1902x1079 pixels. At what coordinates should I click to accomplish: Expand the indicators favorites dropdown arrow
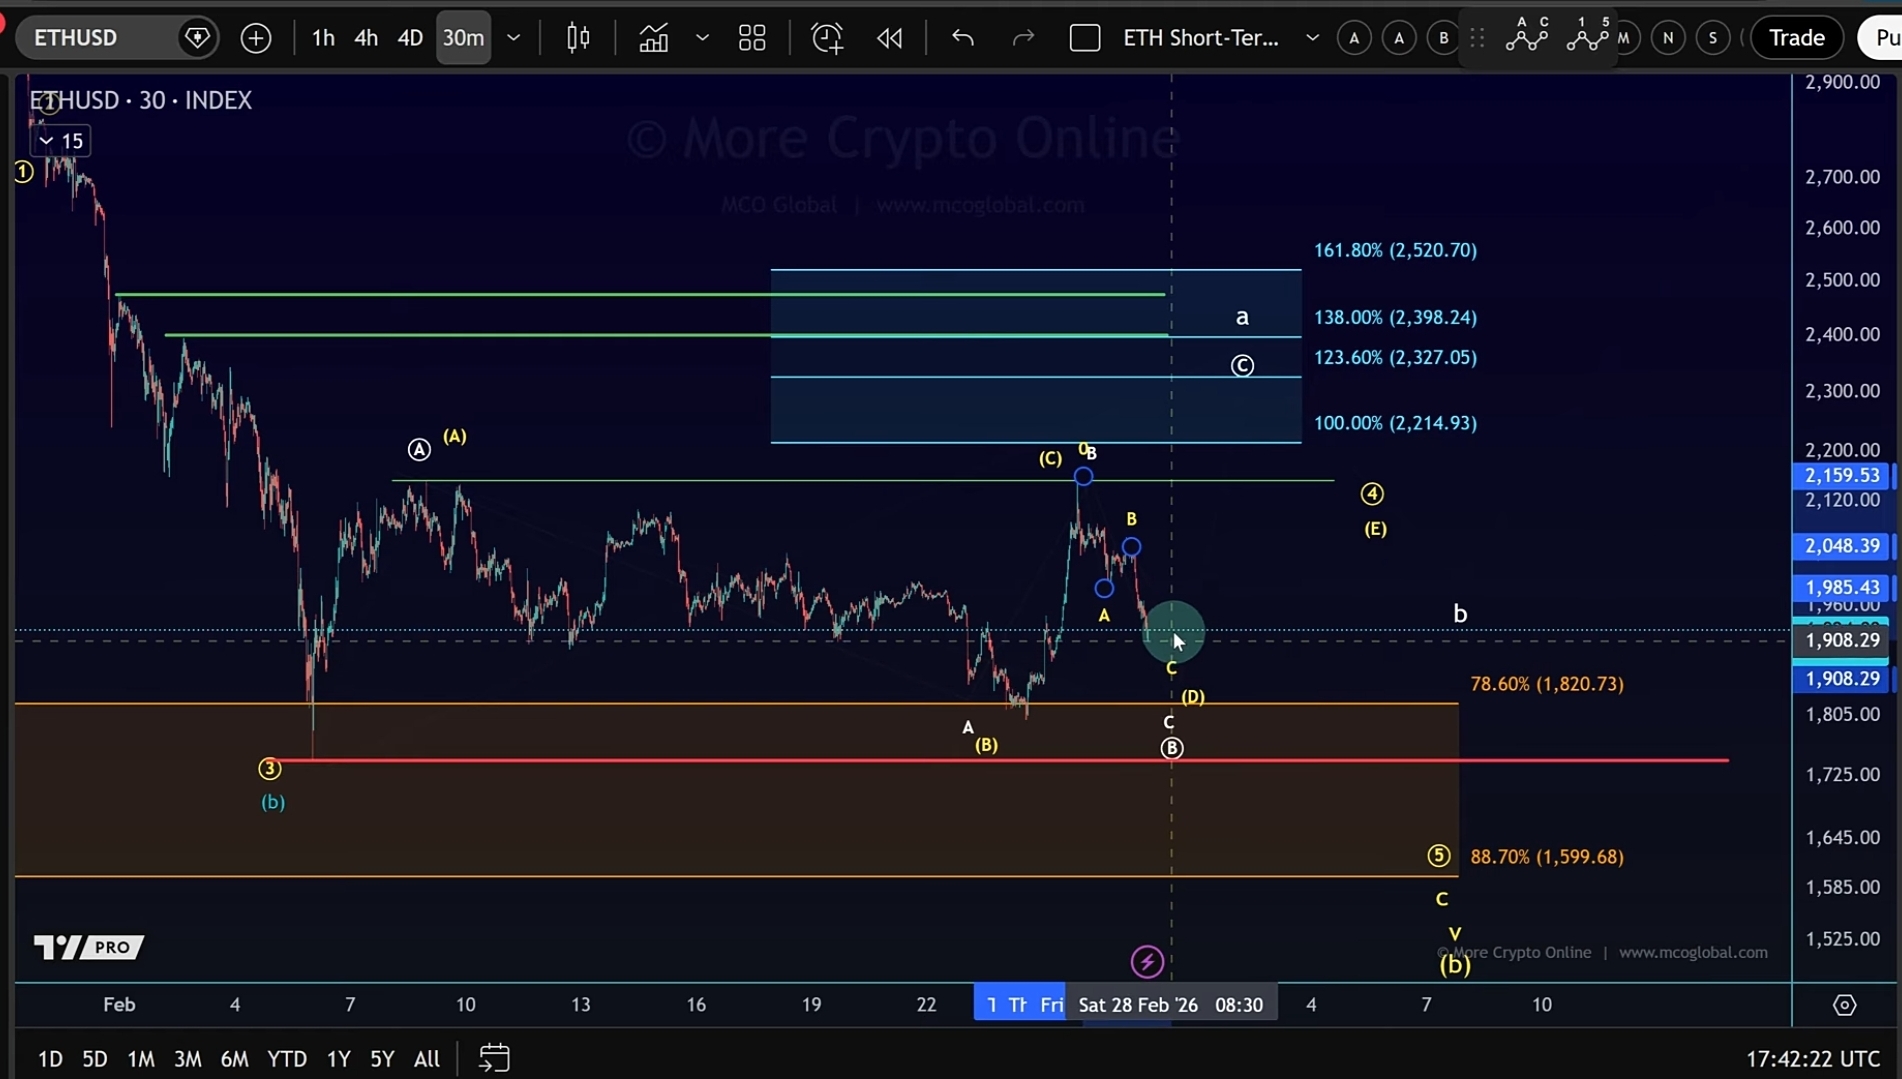click(x=702, y=38)
